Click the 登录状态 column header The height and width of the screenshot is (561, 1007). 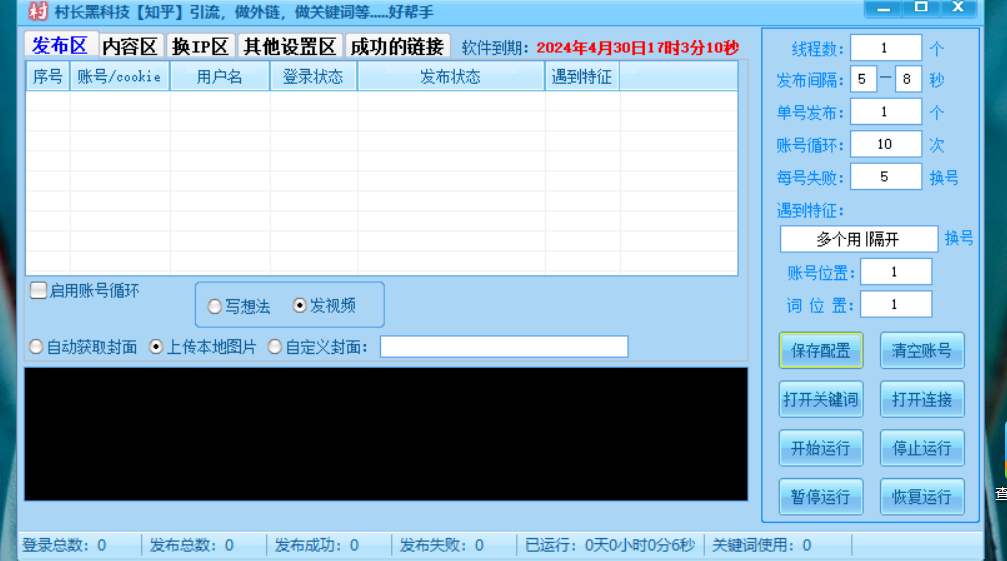(313, 76)
